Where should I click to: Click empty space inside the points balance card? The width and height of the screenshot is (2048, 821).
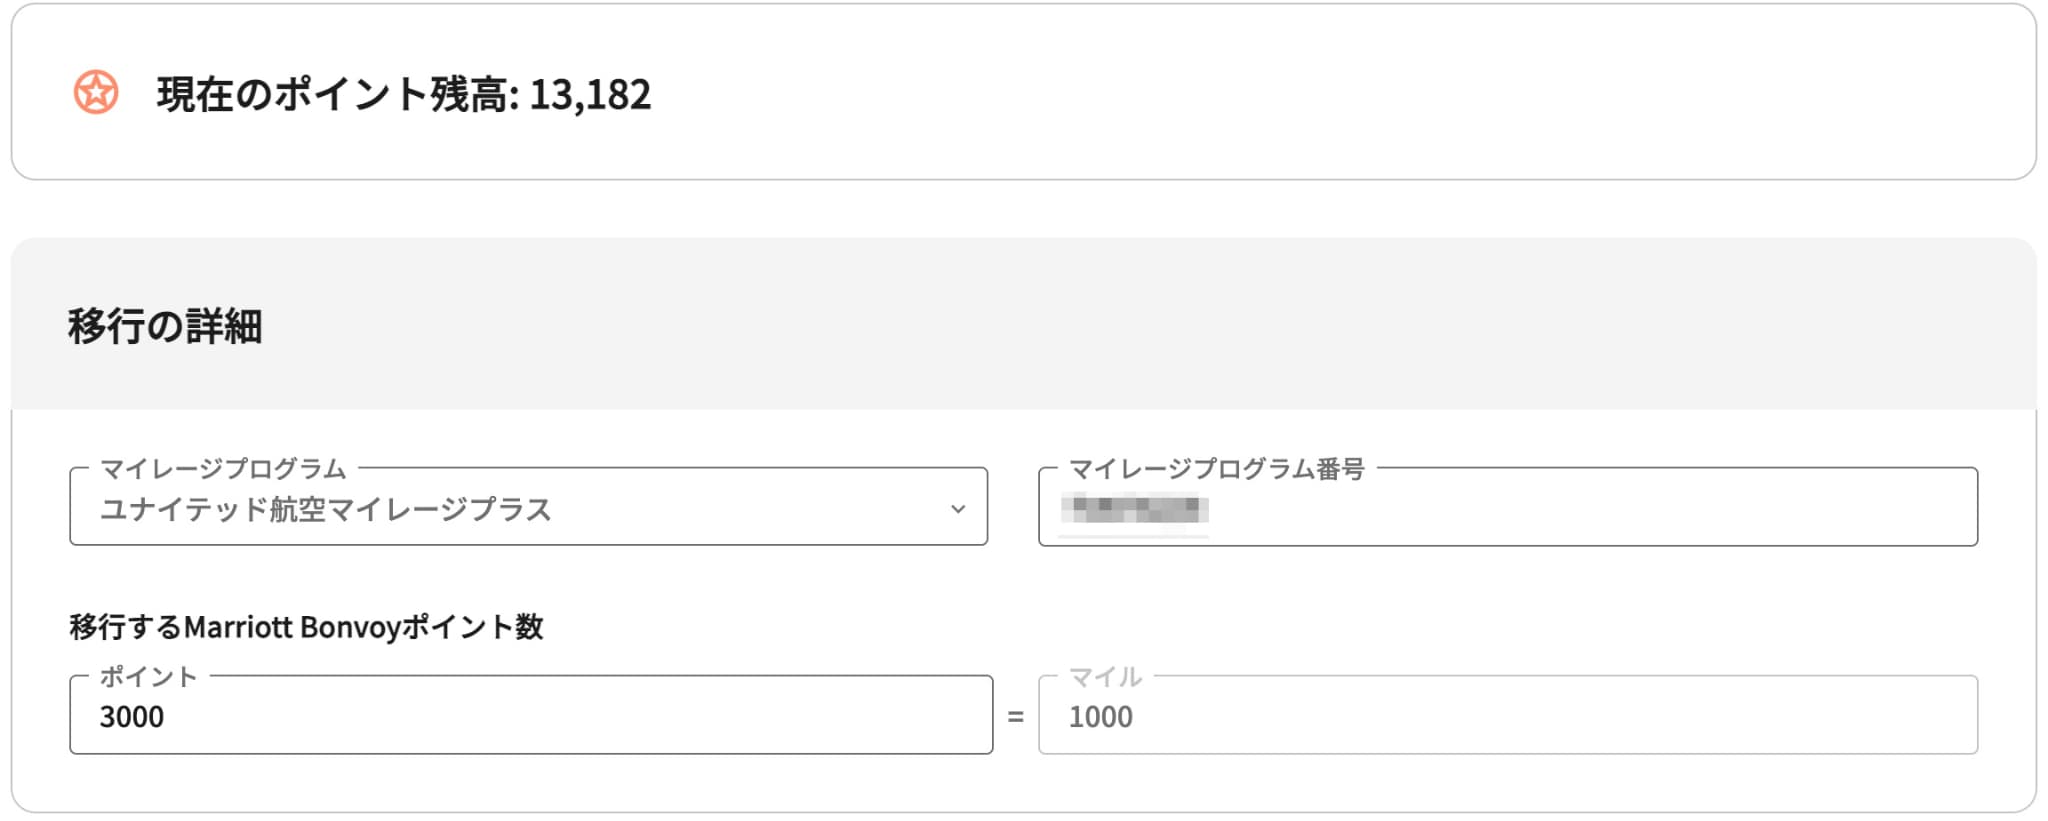pos(1300,92)
